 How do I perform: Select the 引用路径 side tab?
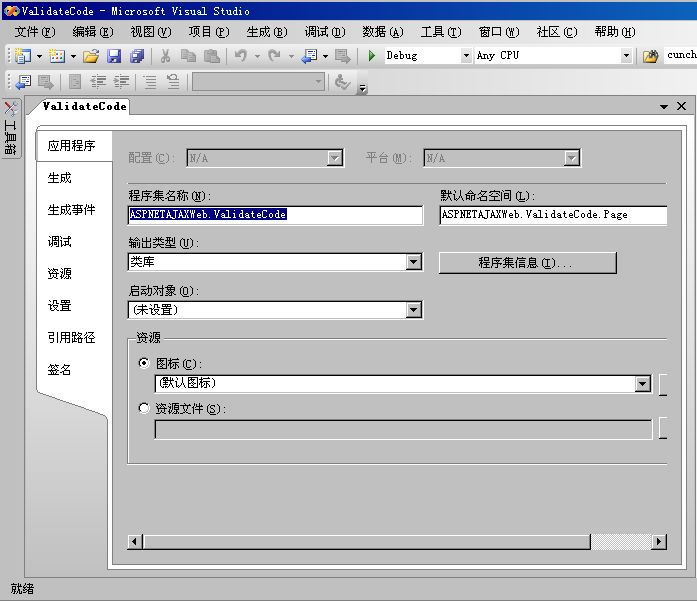72,338
